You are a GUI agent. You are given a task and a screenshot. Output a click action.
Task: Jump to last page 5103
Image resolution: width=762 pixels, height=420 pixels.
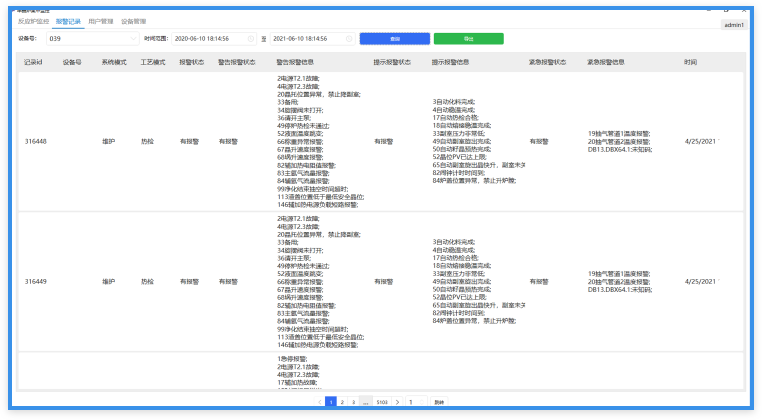pos(382,401)
